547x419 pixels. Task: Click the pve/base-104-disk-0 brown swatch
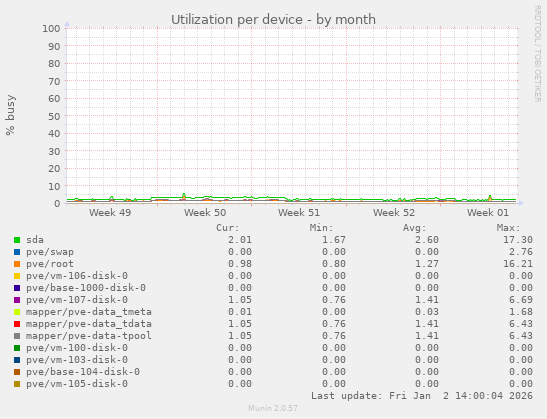(17, 372)
